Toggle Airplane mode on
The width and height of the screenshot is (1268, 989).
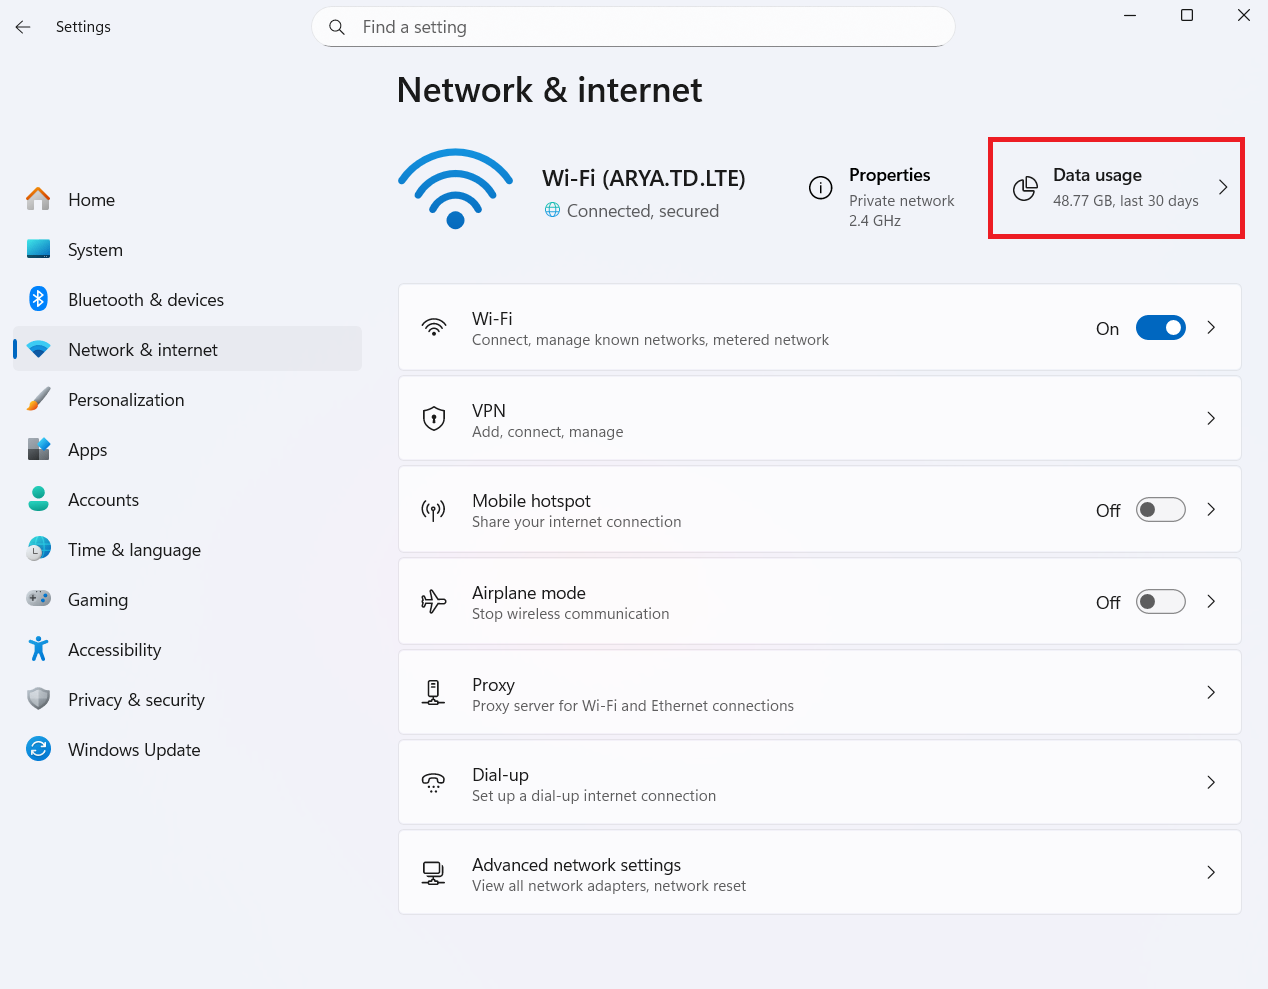[1160, 602]
